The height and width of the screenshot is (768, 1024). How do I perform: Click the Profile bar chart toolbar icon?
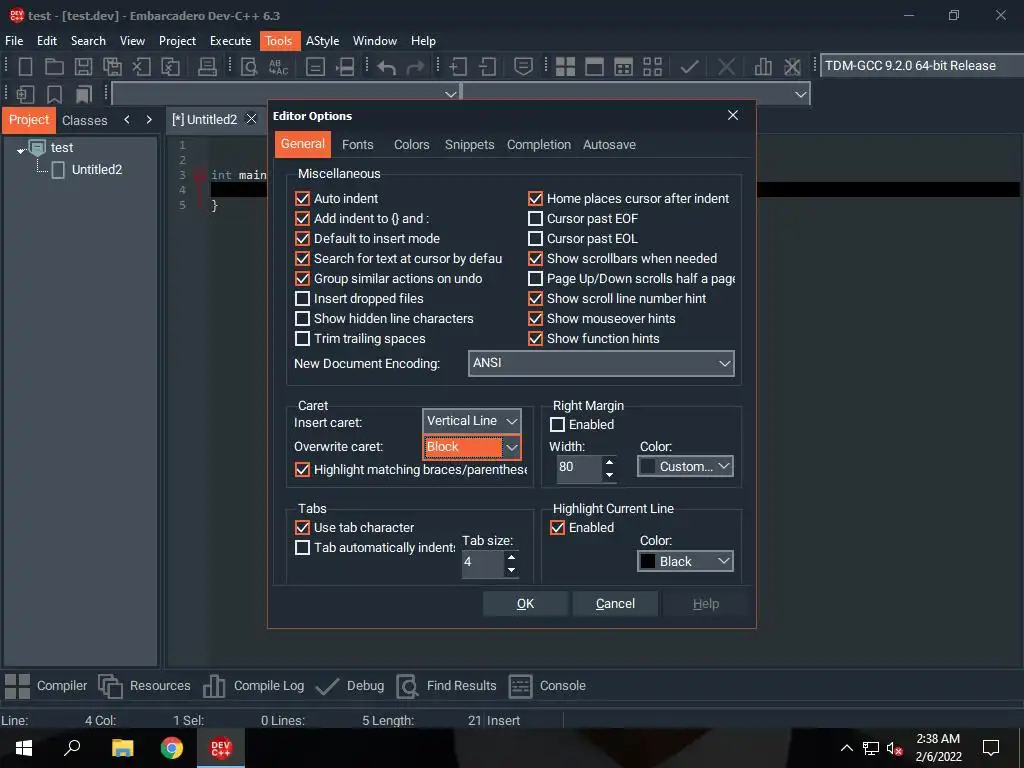coord(763,67)
